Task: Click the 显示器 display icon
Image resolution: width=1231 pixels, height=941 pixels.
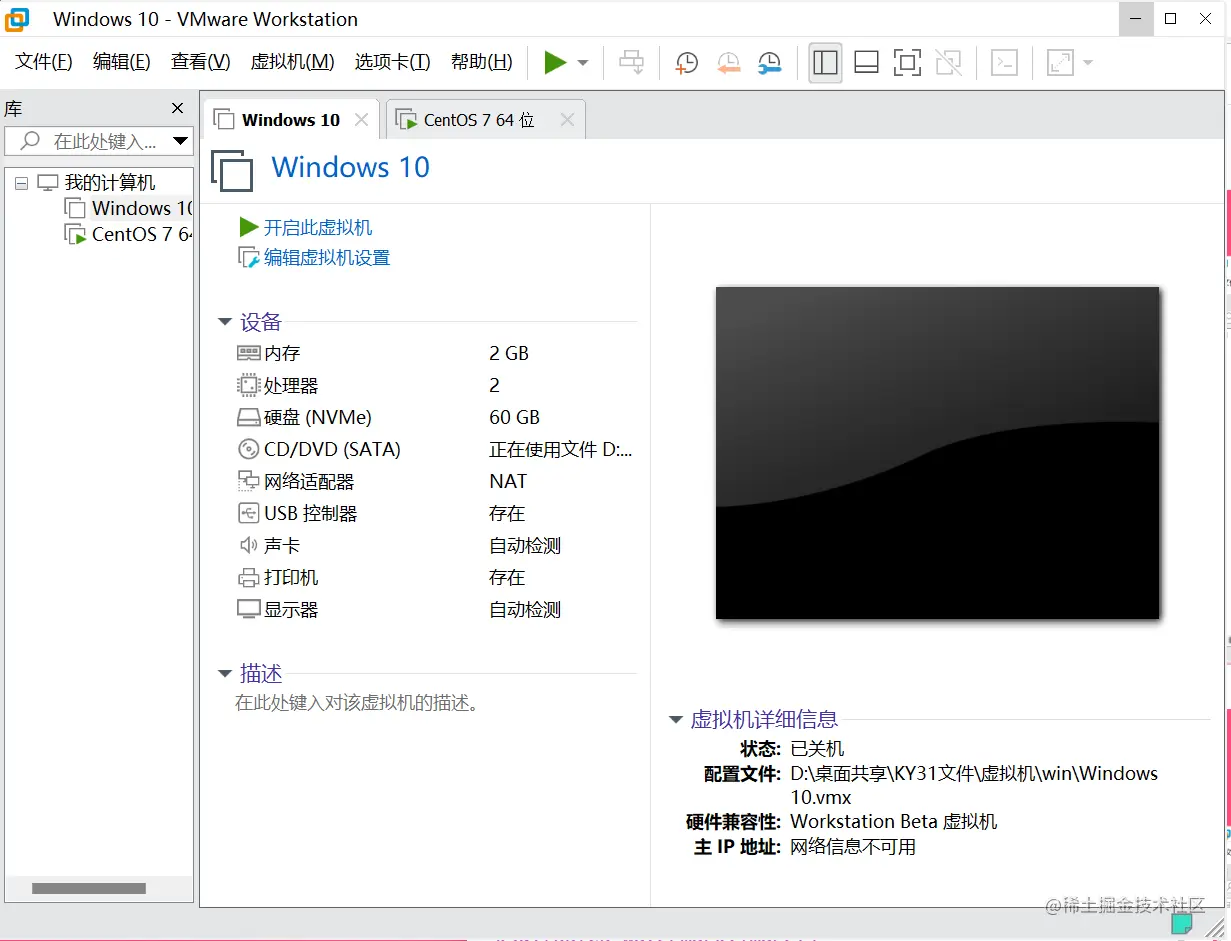Action: (x=248, y=609)
